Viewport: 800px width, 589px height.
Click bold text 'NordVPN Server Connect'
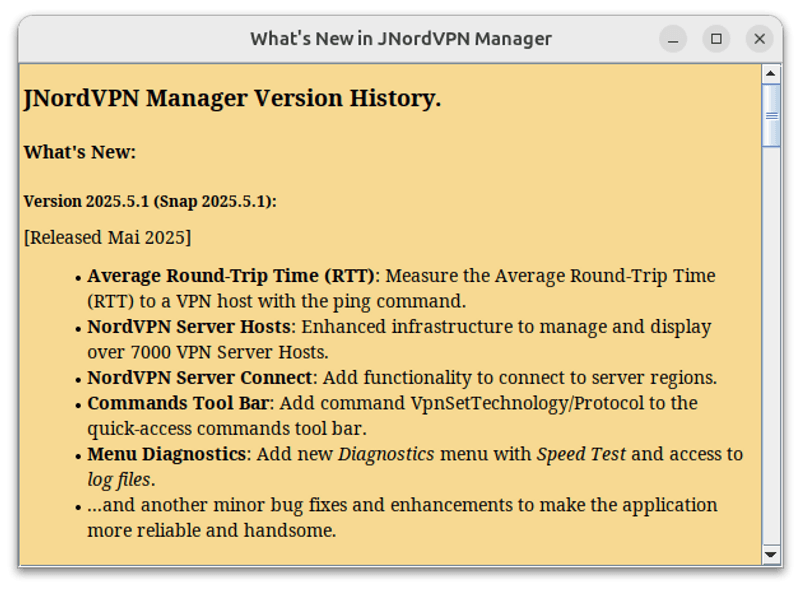[x=199, y=378]
